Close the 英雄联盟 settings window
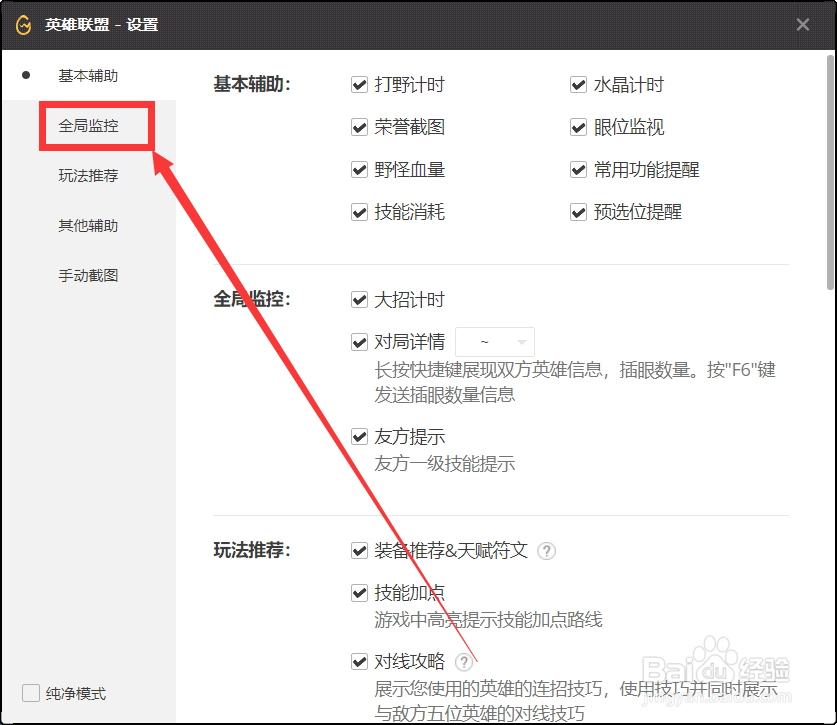 [x=802, y=25]
